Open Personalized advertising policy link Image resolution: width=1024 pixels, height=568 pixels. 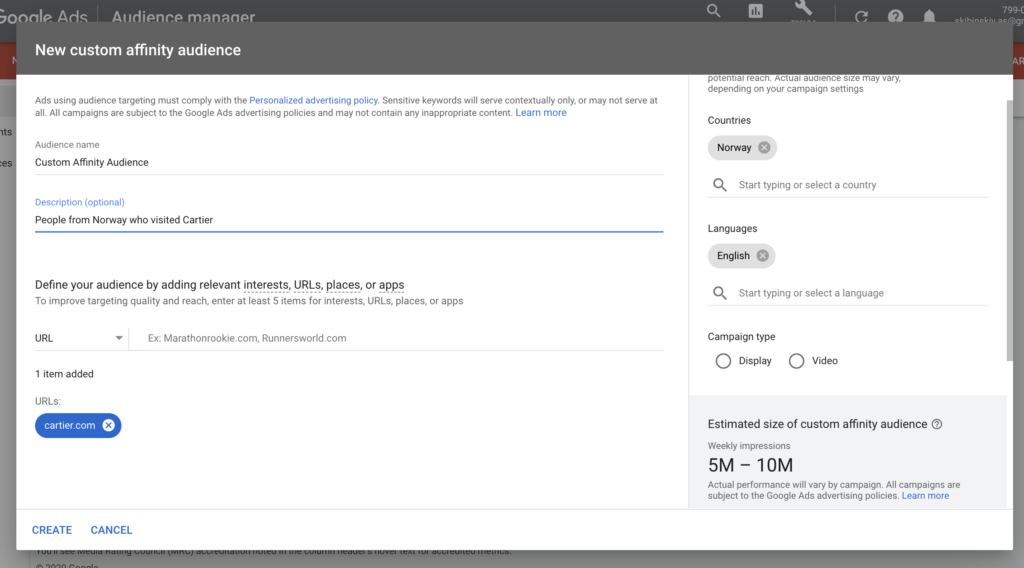[x=313, y=101]
